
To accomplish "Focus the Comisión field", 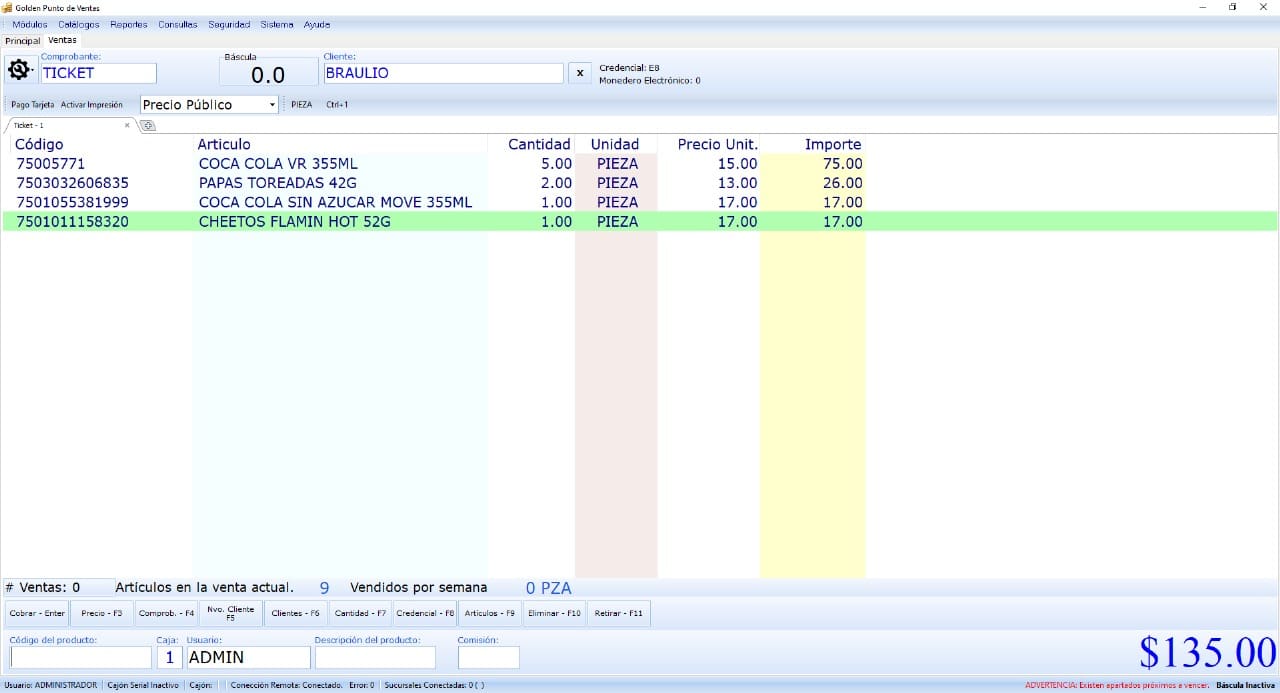I will pyautogui.click(x=488, y=657).
